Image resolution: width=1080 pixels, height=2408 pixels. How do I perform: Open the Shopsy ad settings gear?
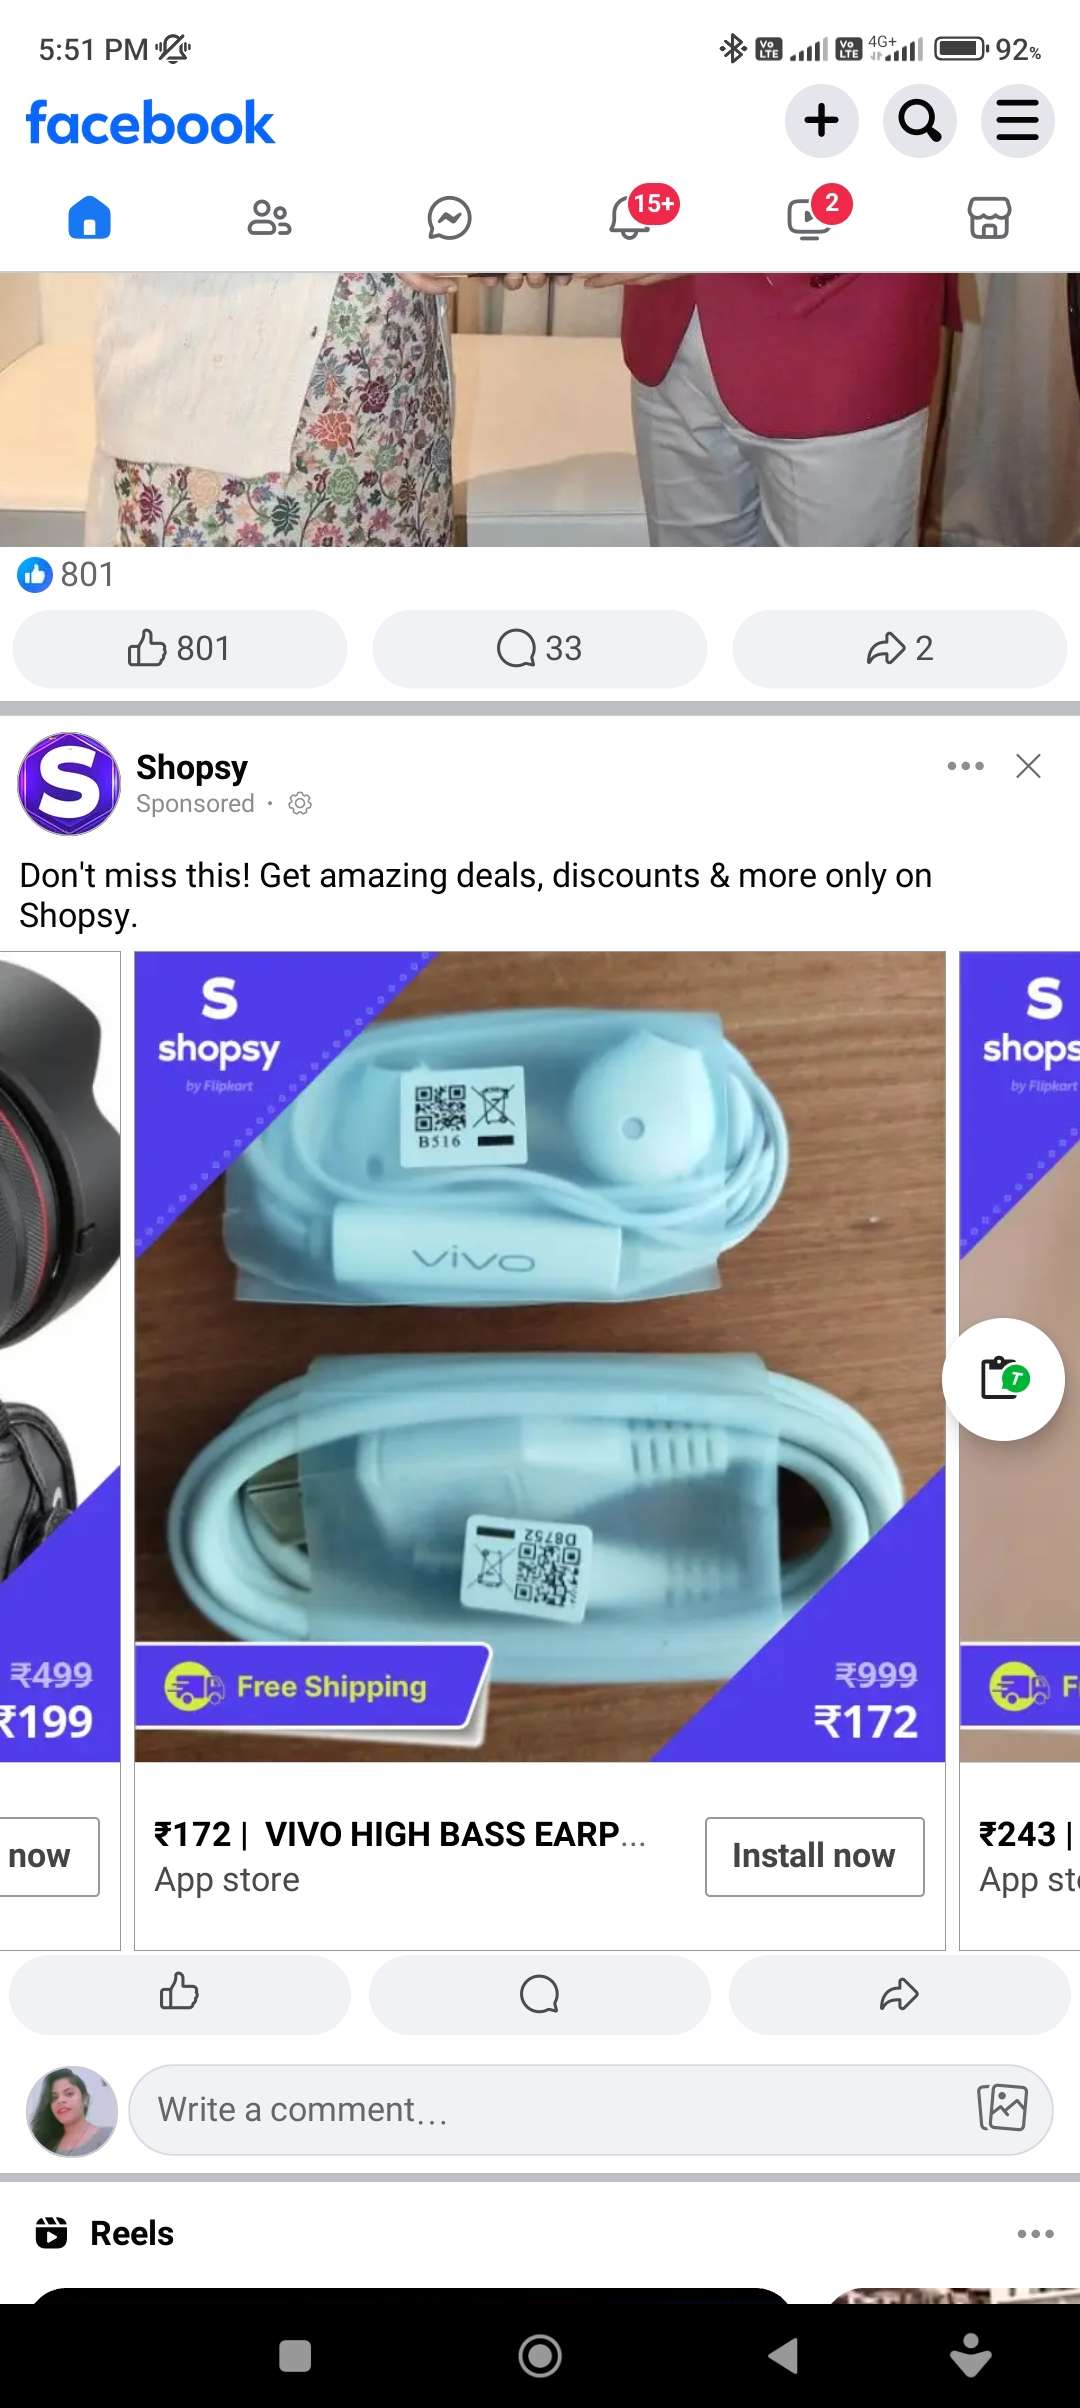click(300, 804)
